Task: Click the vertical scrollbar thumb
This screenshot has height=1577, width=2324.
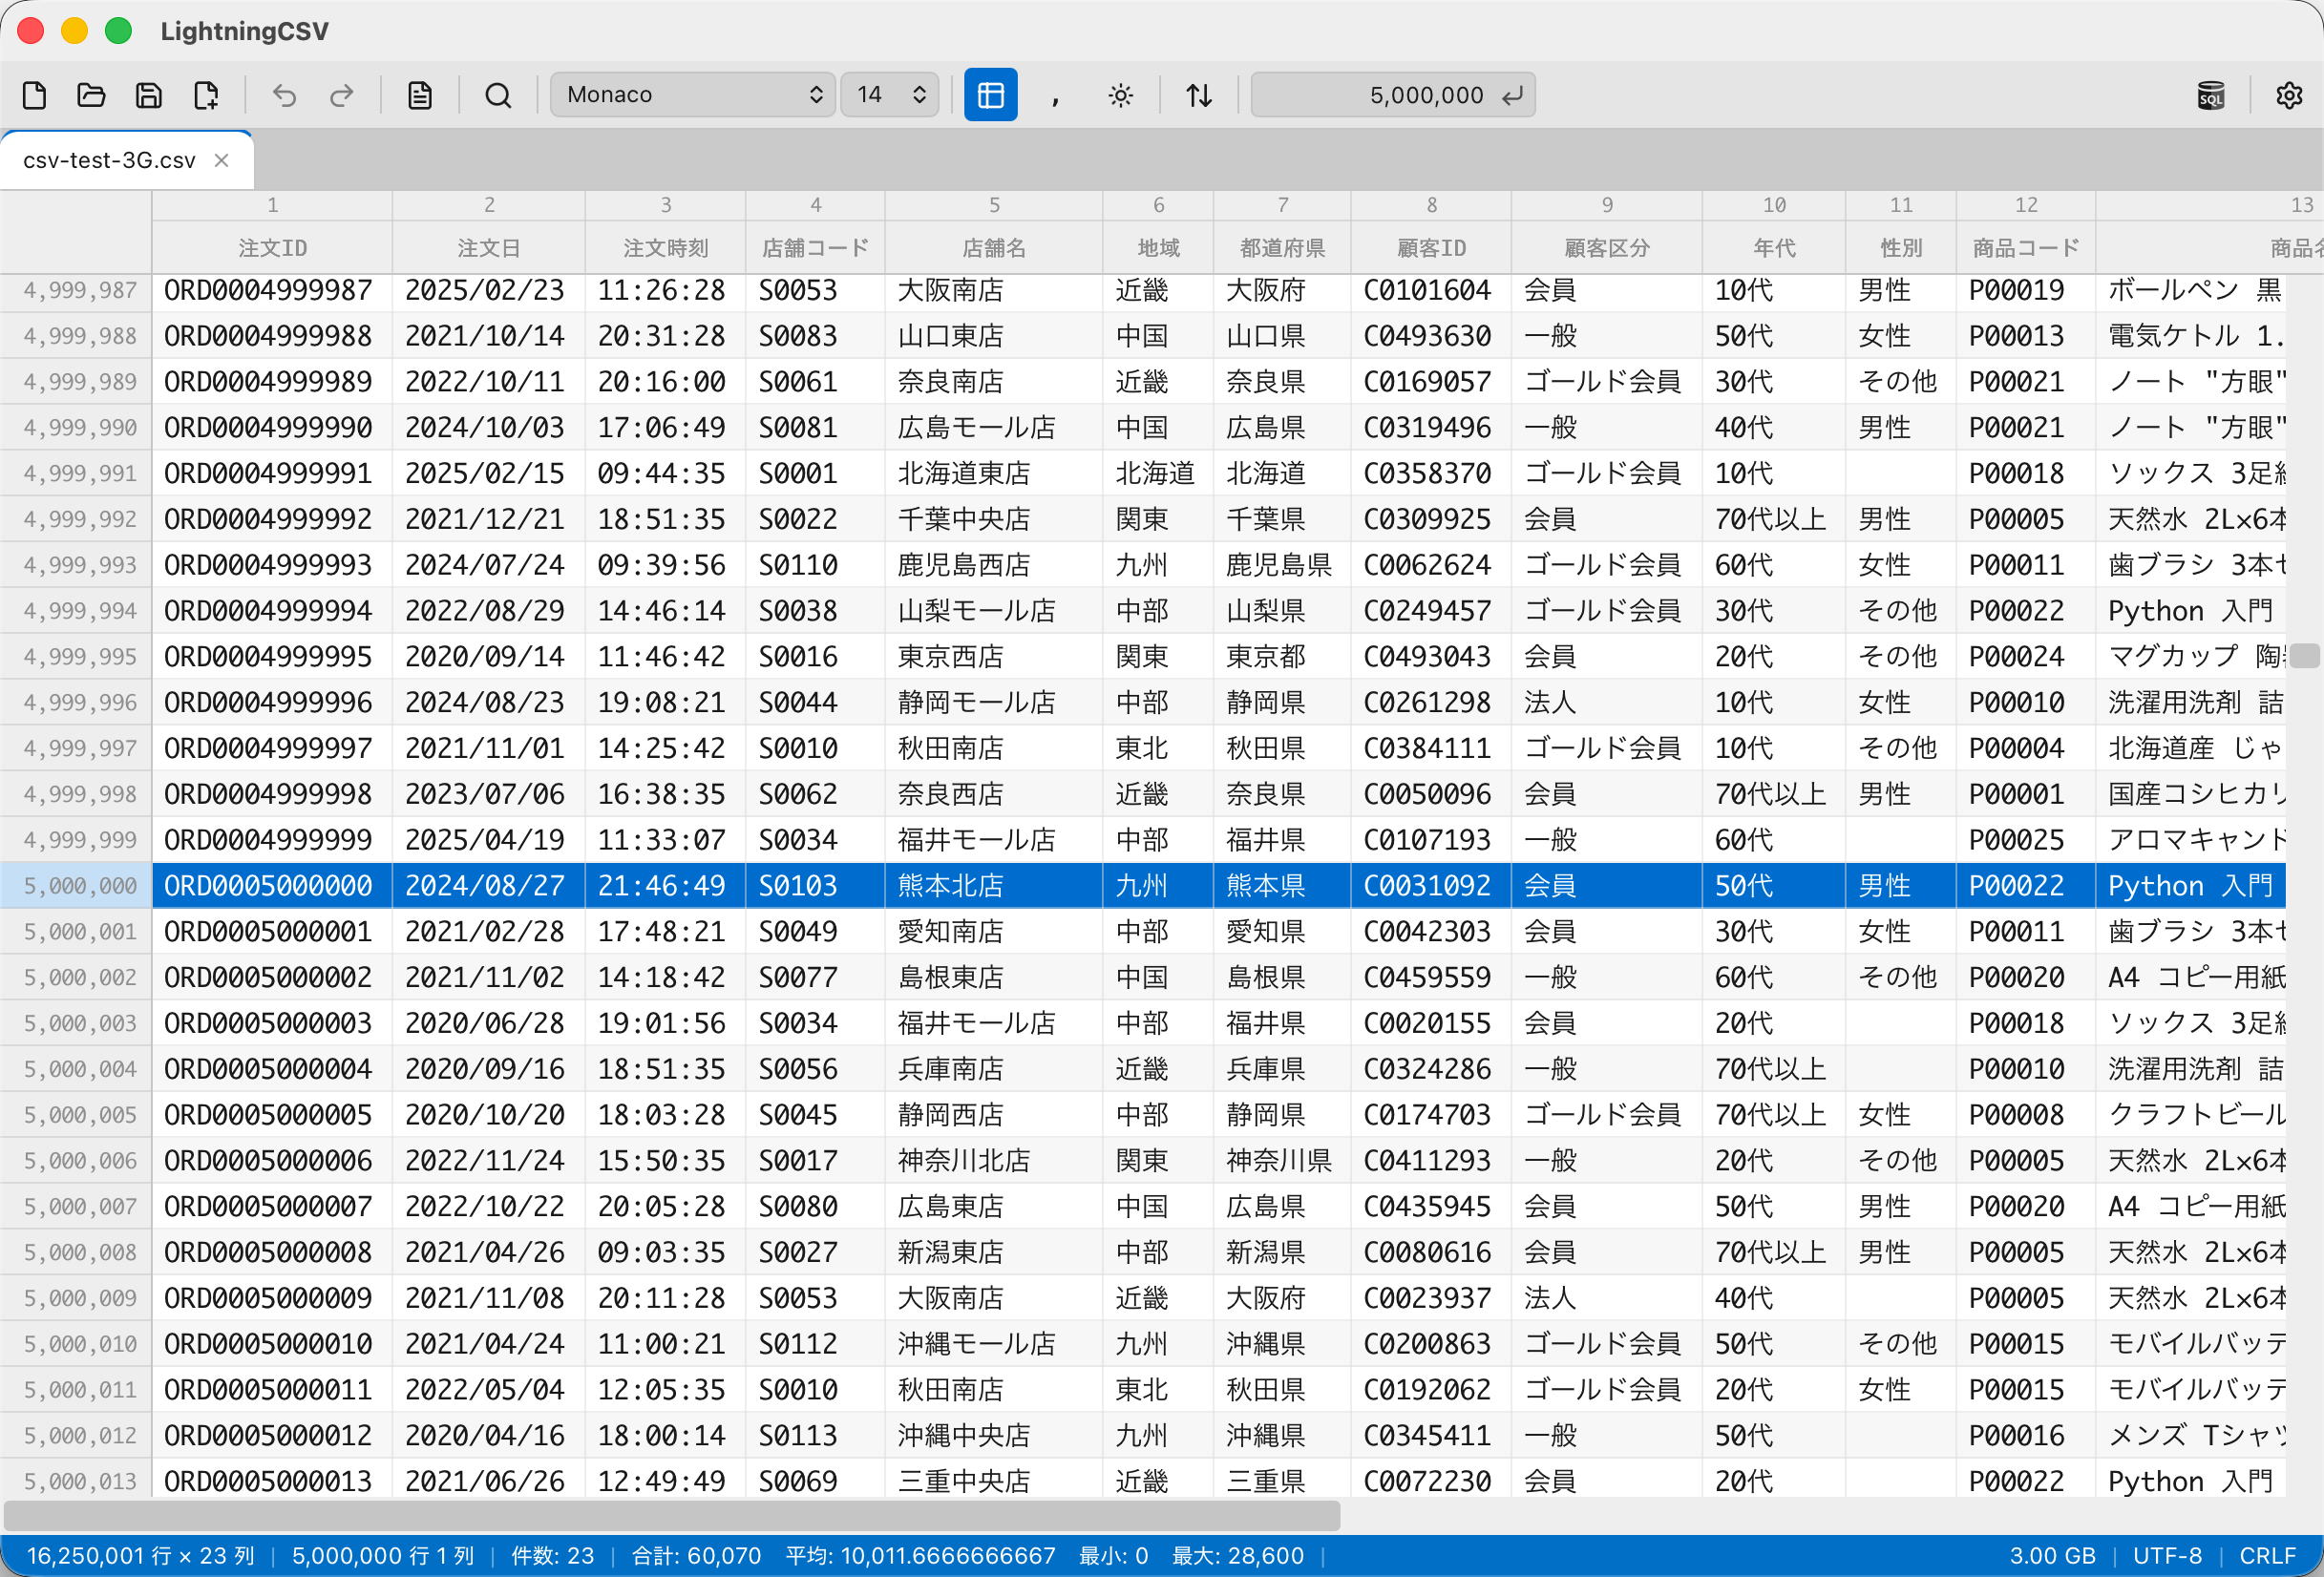Action: [x=2304, y=656]
